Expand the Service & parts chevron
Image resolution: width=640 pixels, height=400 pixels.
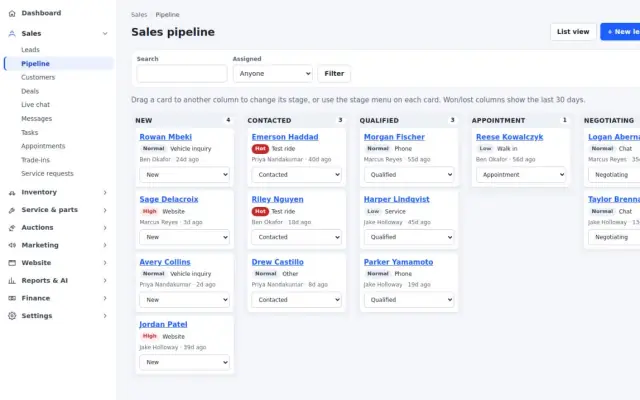(x=105, y=210)
